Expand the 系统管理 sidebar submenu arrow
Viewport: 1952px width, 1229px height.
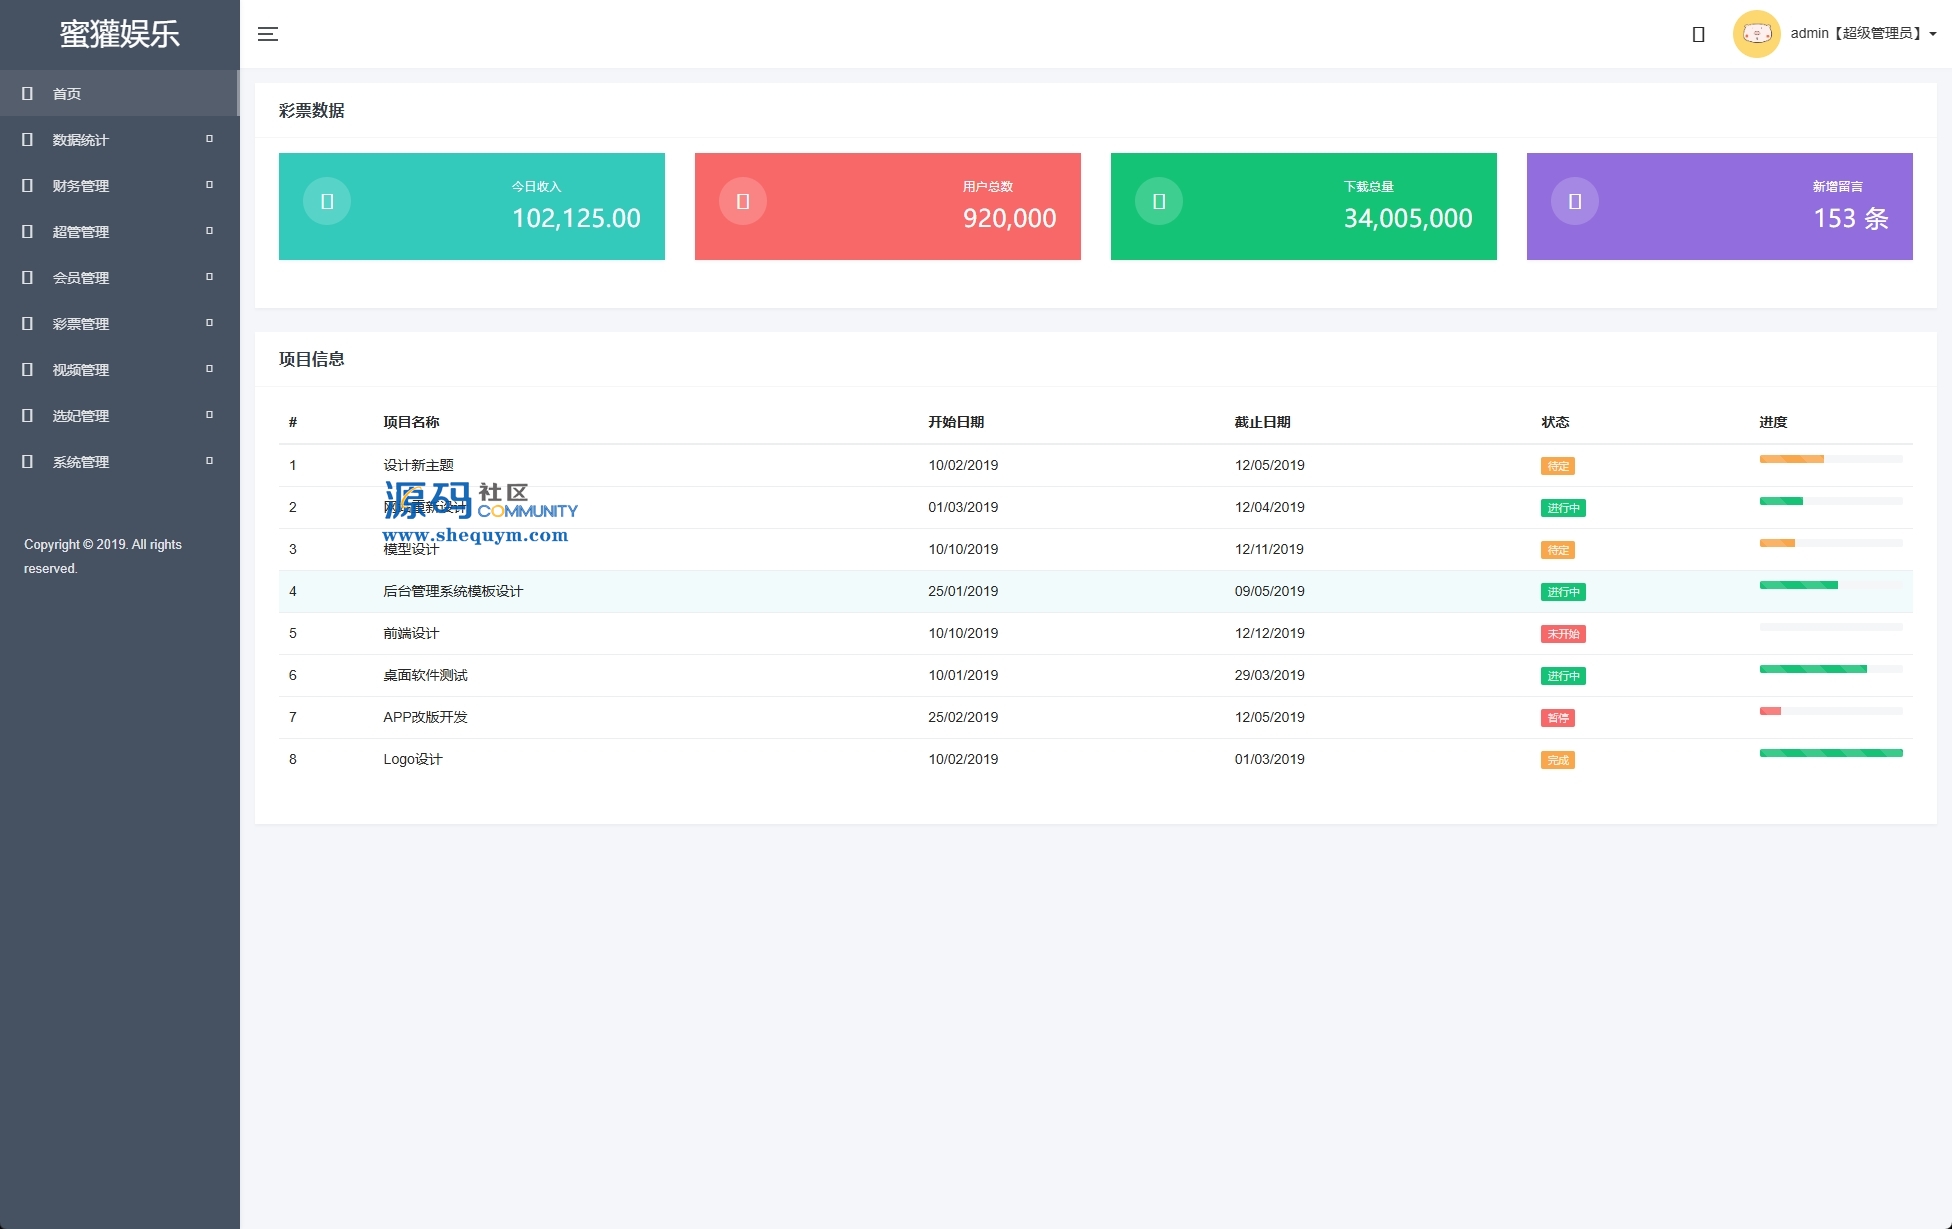pos(209,461)
